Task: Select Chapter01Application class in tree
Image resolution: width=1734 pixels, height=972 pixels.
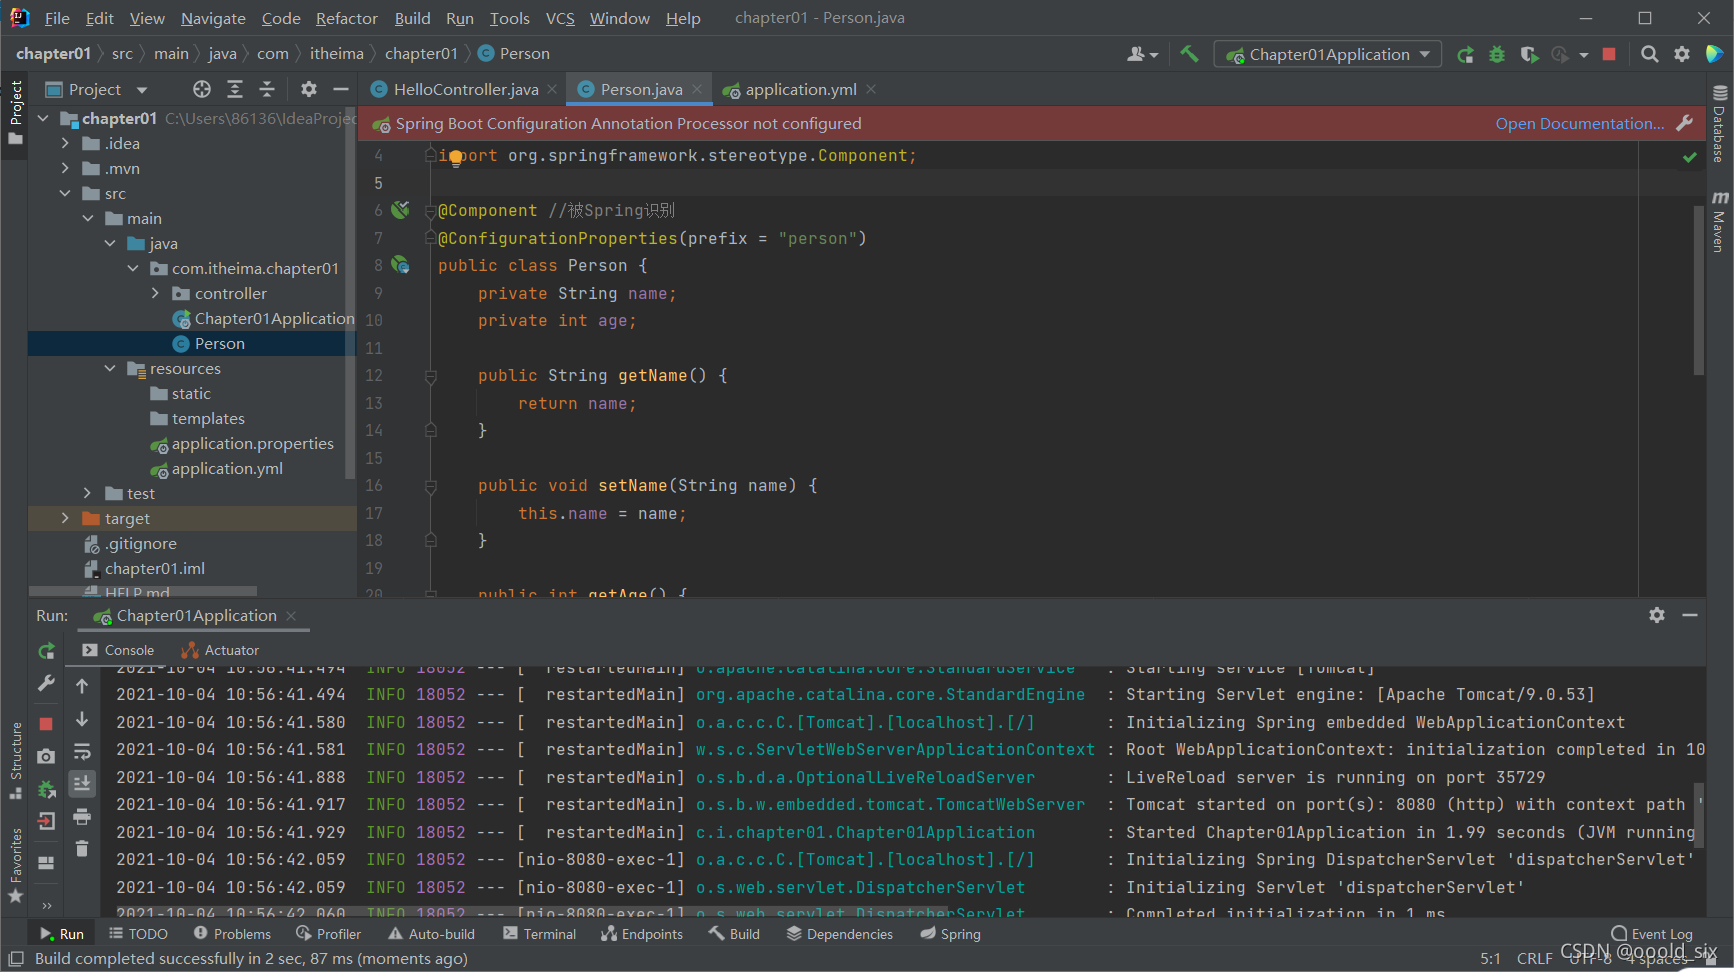Action: click(263, 318)
